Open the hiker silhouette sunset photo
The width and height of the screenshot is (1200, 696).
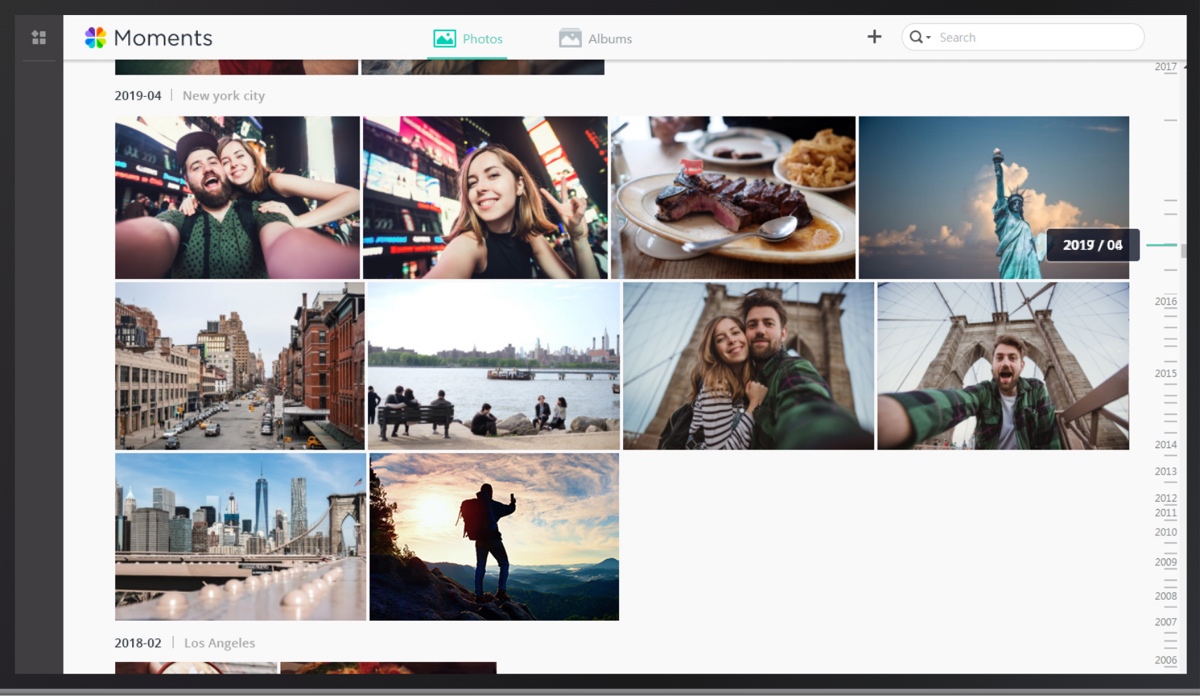click(494, 536)
